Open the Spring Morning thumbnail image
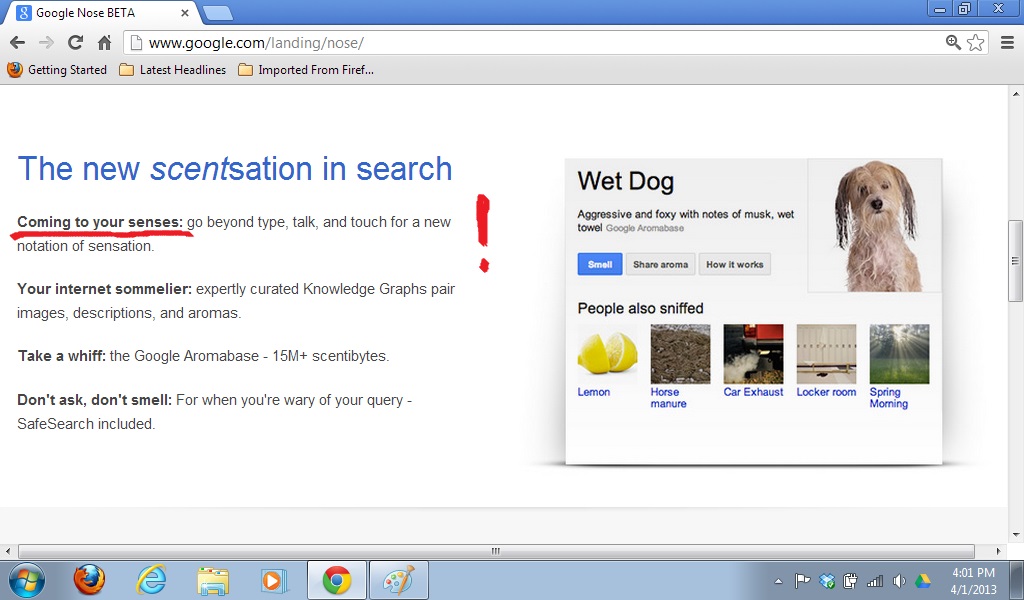This screenshot has height=600, width=1024. pyautogui.click(x=899, y=354)
